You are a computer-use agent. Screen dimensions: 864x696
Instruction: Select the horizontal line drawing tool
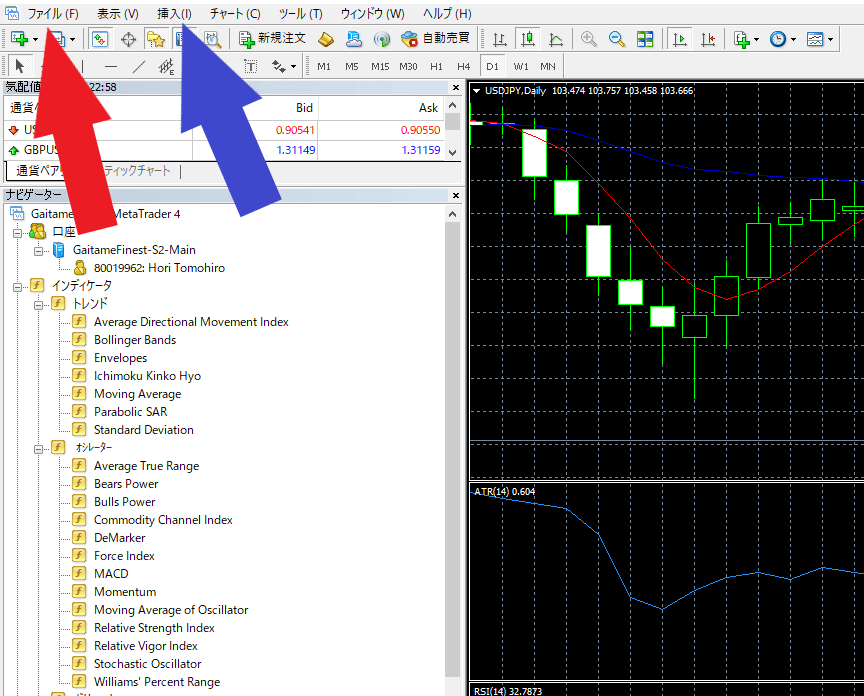click(111, 67)
